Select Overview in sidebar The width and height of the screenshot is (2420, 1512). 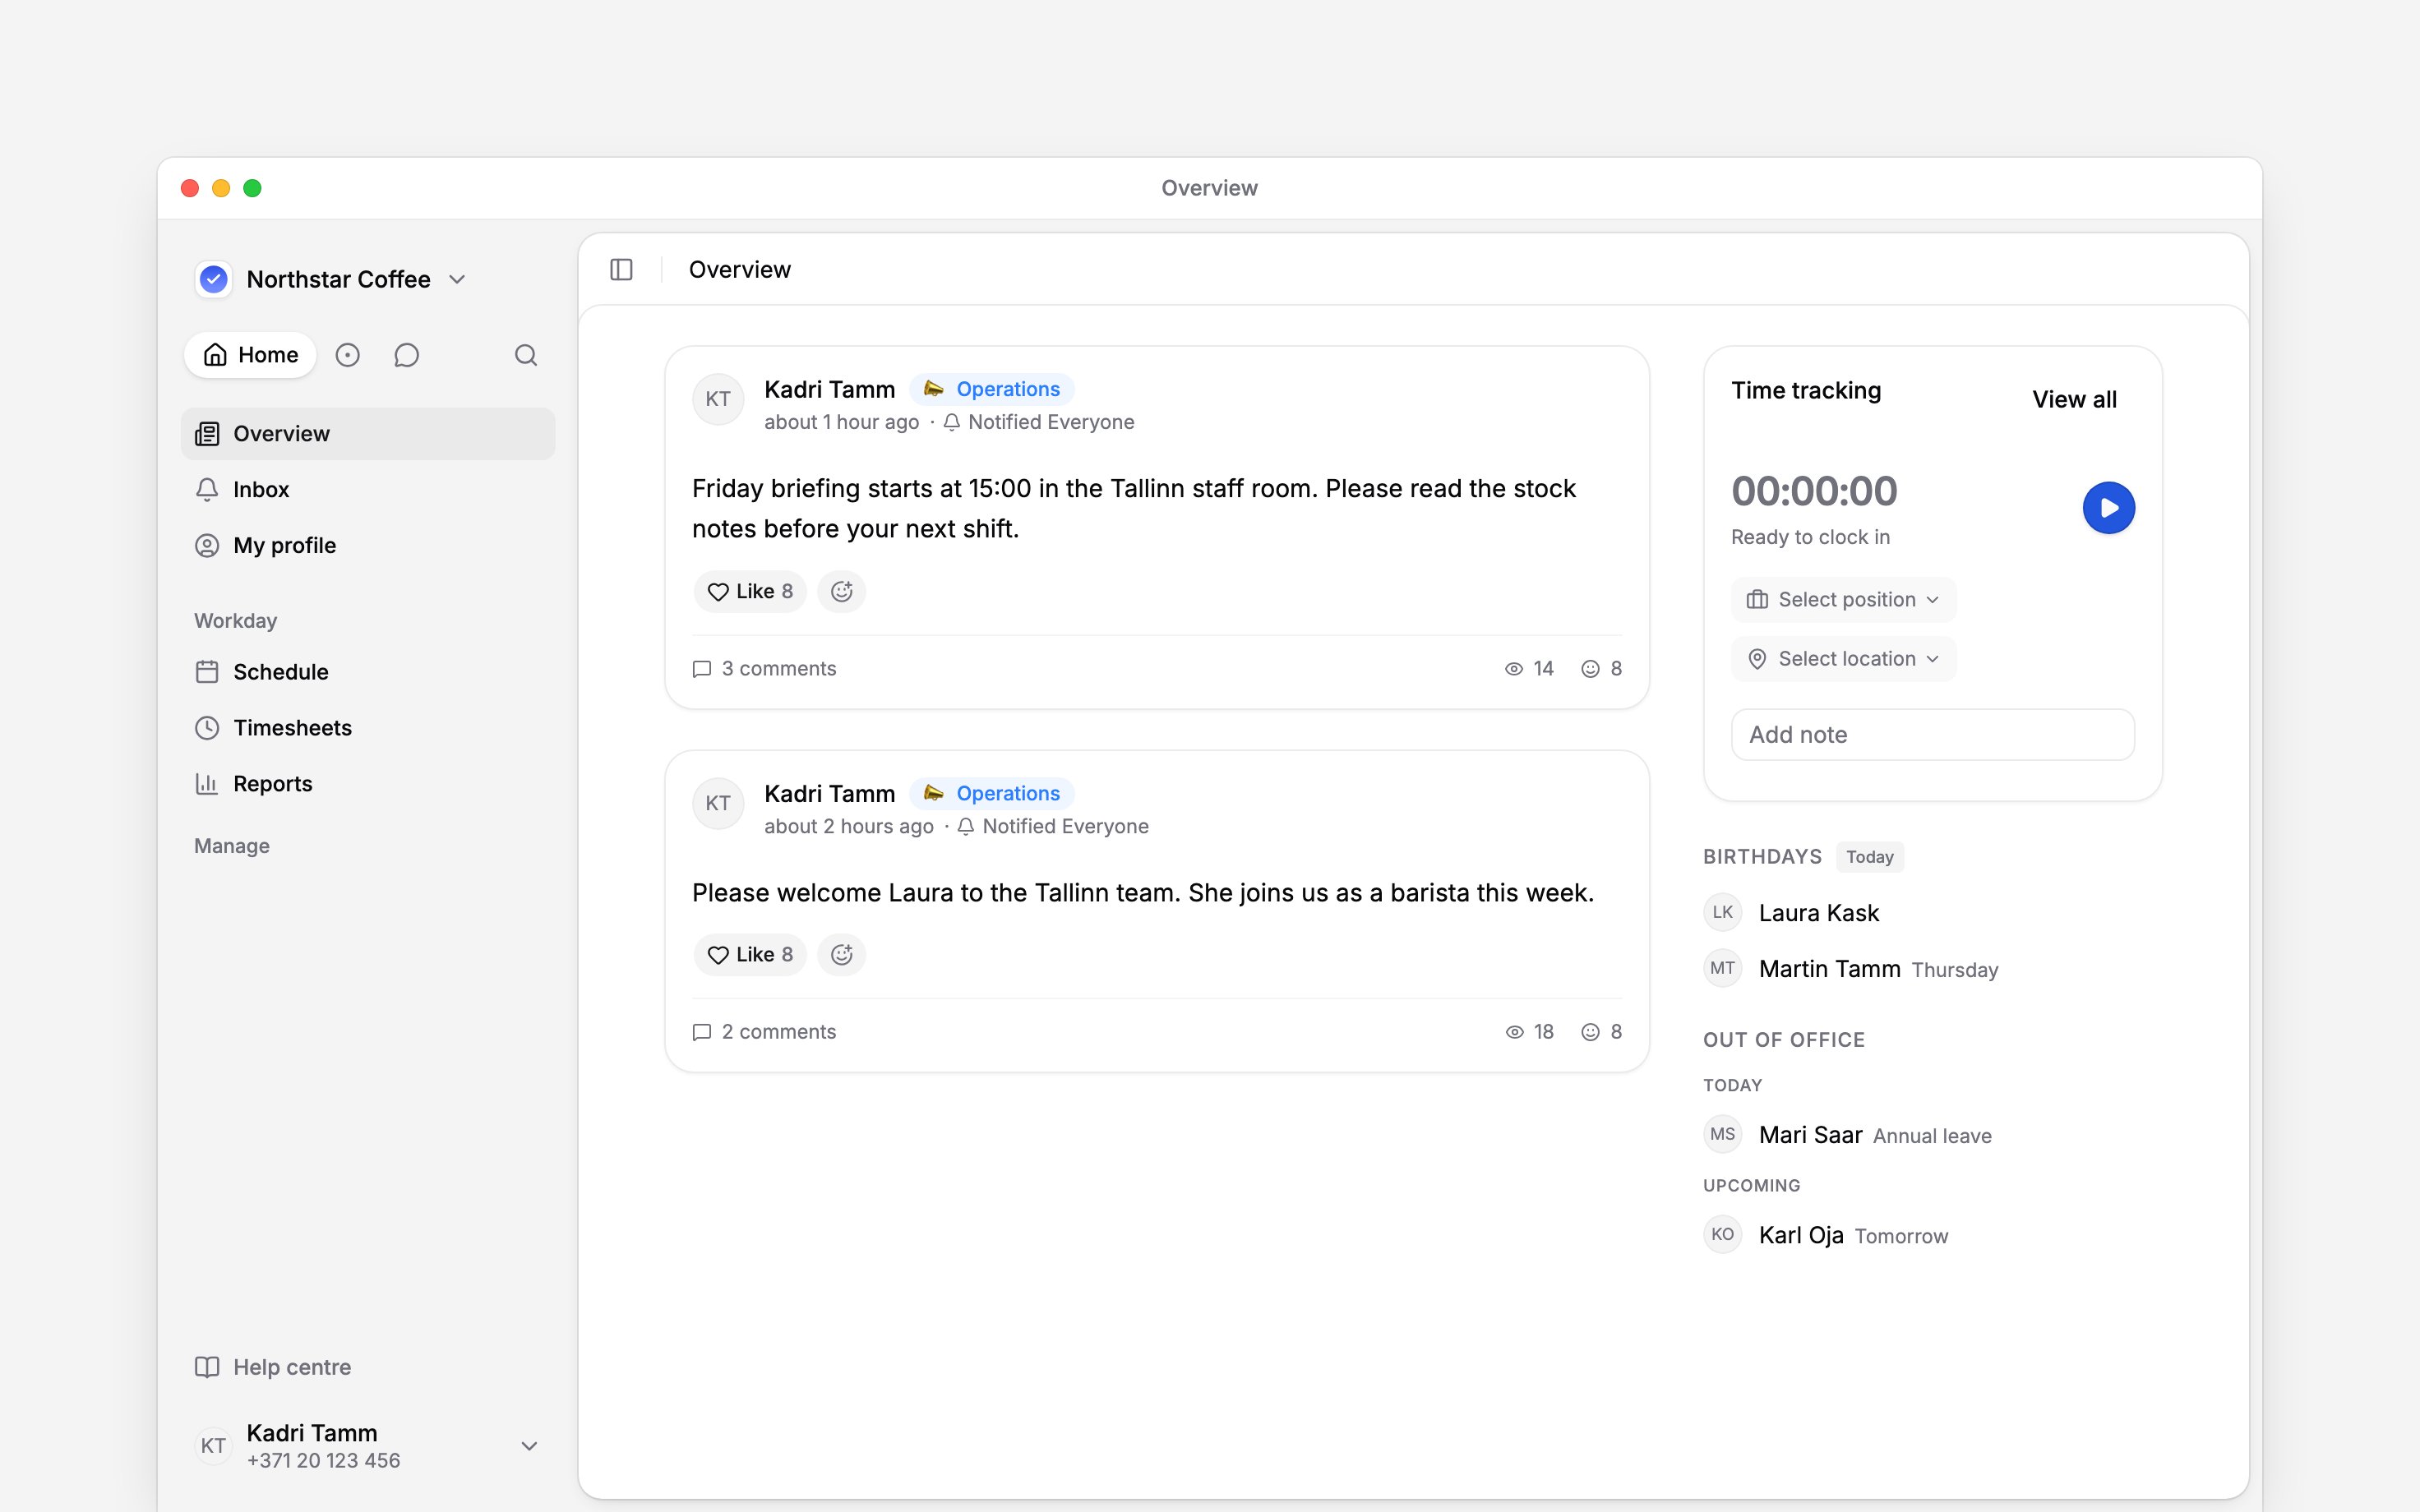click(368, 434)
